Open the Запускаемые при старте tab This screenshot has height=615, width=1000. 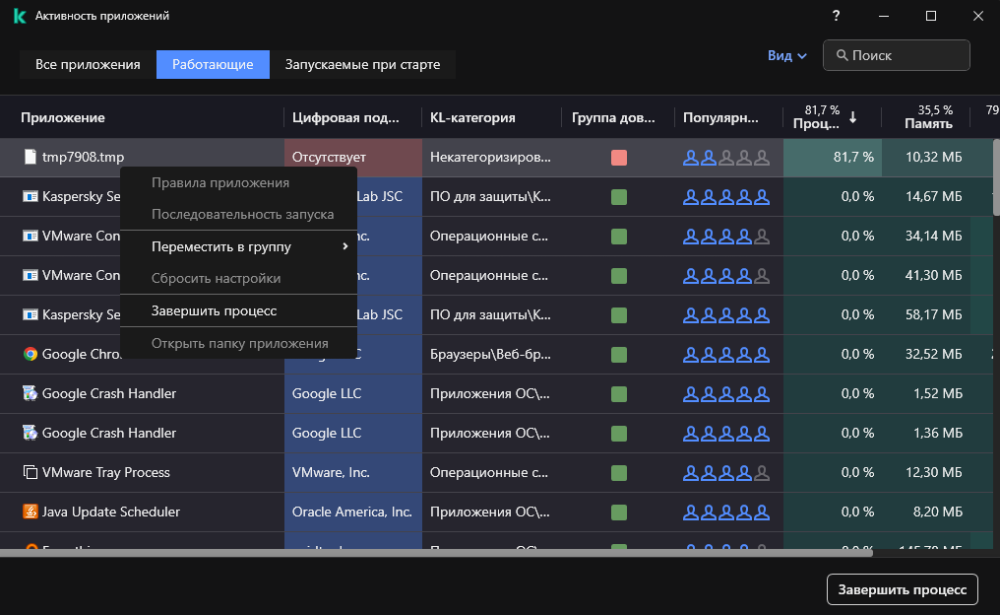click(x=362, y=65)
